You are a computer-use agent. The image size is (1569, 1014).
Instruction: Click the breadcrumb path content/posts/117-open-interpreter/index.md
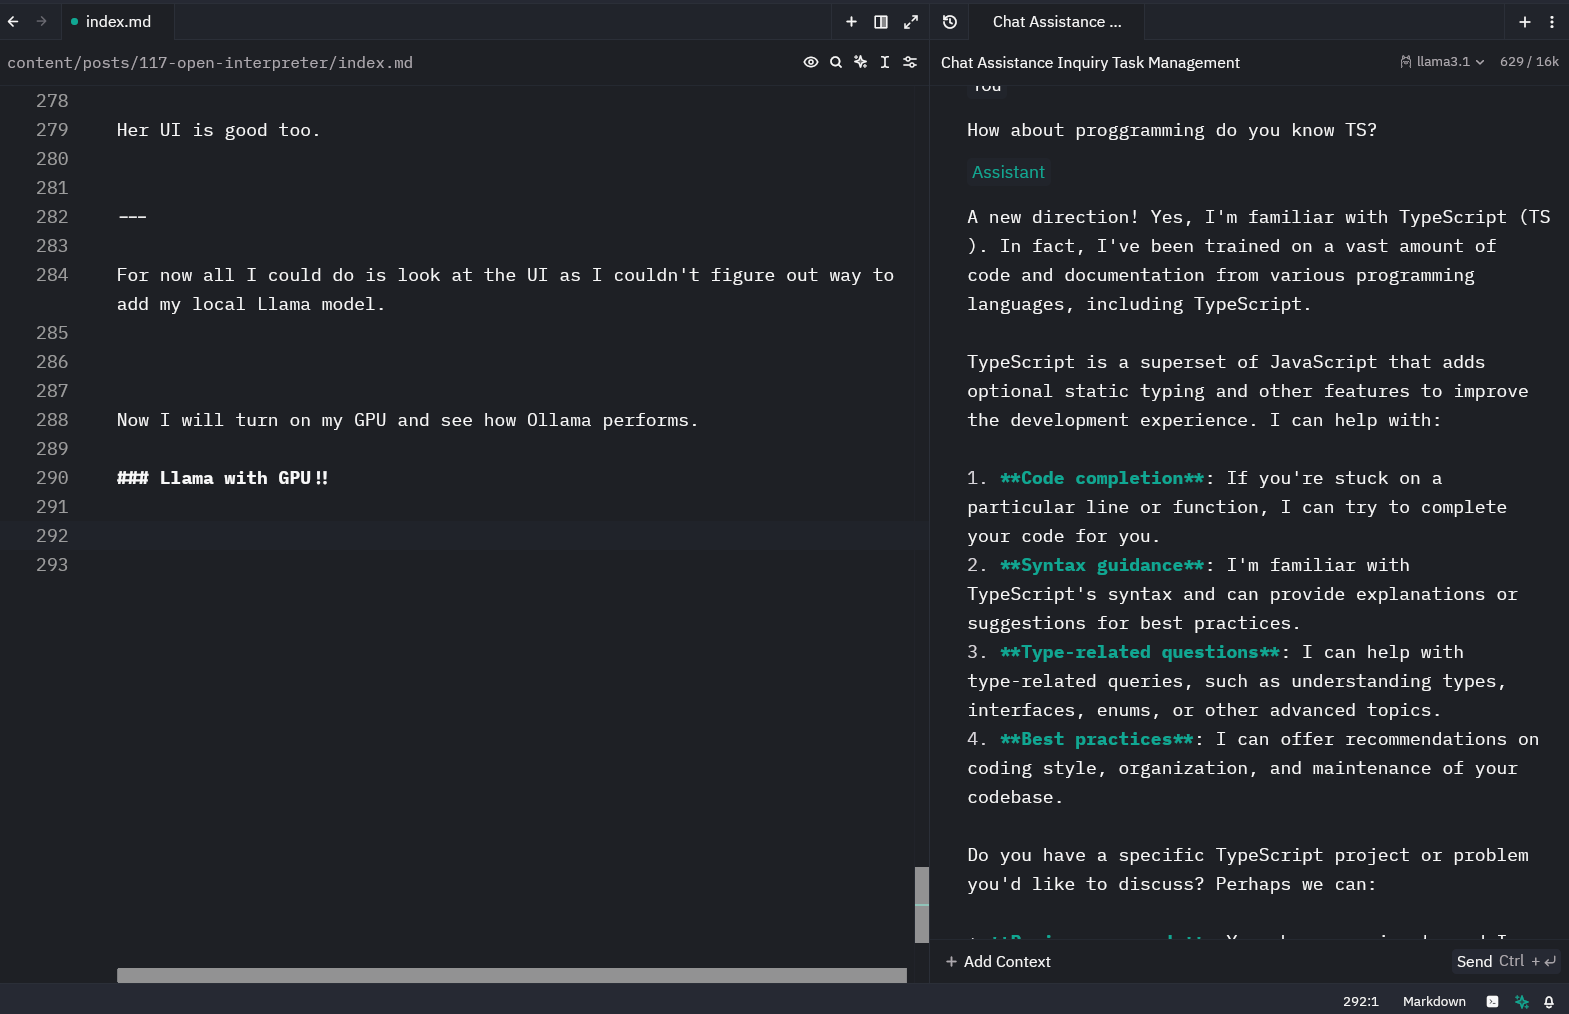(210, 62)
